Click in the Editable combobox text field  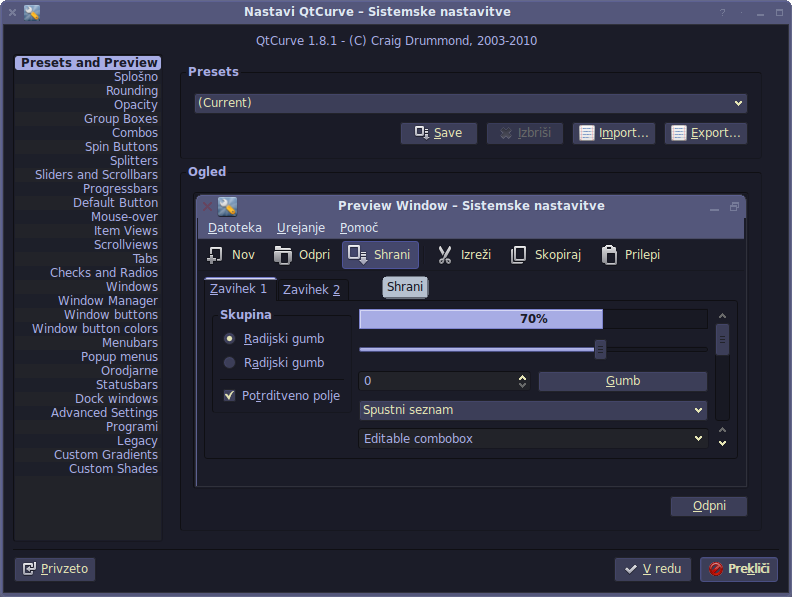click(x=525, y=438)
